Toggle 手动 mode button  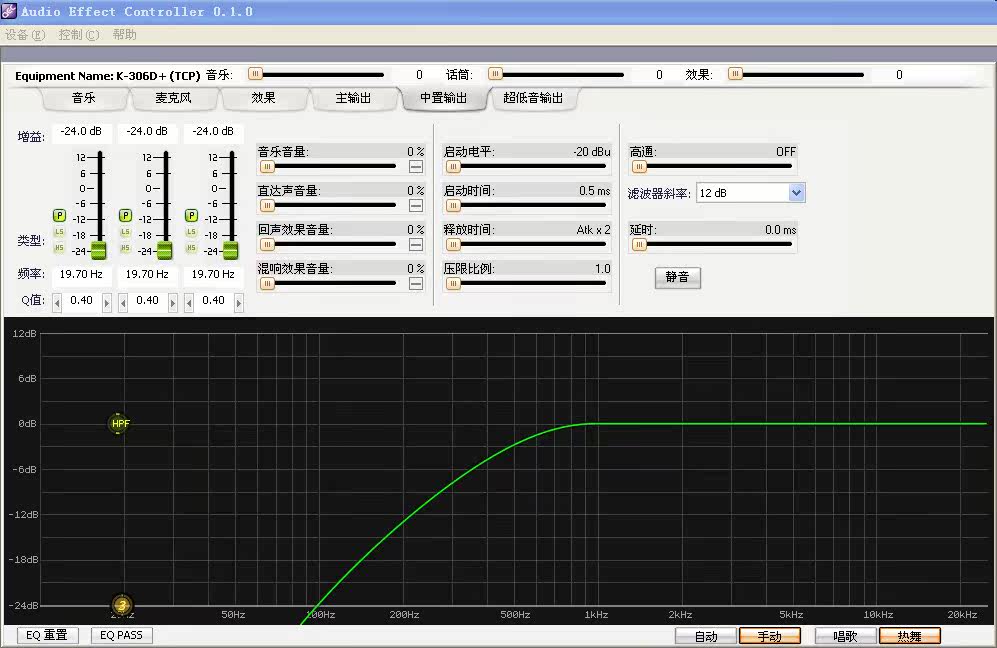[x=769, y=636]
